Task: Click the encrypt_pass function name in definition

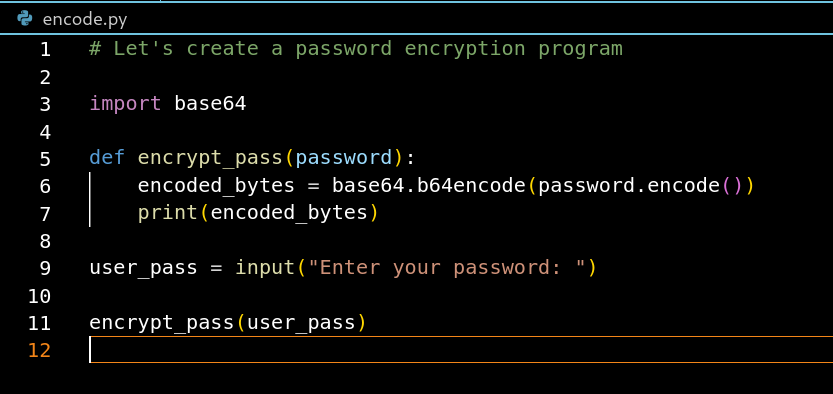Action: [x=210, y=158]
